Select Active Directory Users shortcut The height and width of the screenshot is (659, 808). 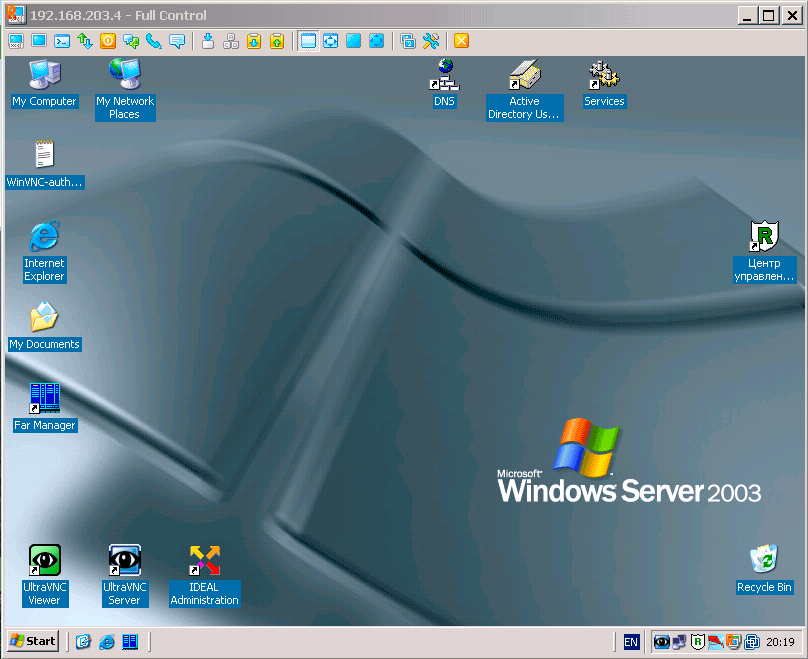tap(524, 90)
